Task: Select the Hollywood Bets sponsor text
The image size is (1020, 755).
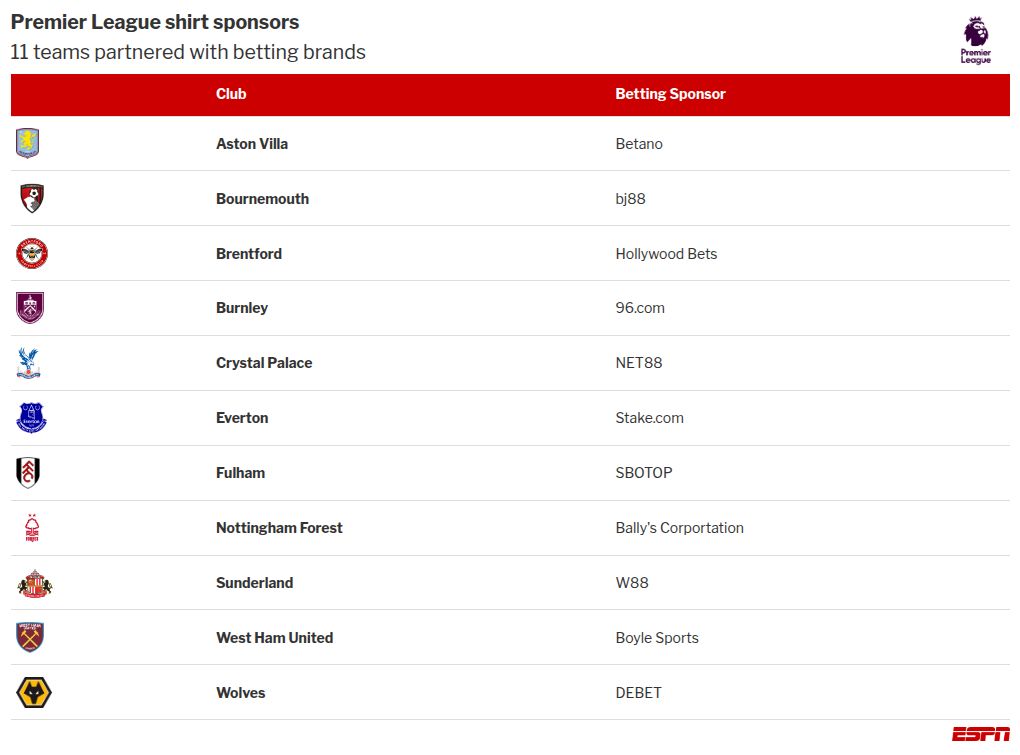Action: click(x=666, y=254)
